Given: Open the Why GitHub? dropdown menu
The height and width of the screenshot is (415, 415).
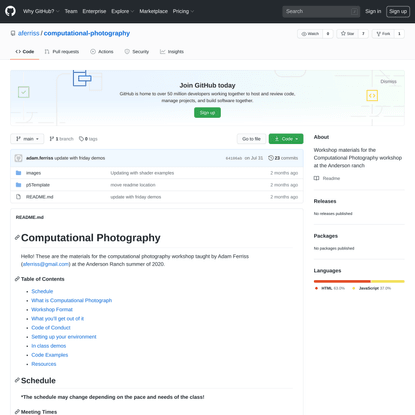Looking at the screenshot, I should (41, 11).
